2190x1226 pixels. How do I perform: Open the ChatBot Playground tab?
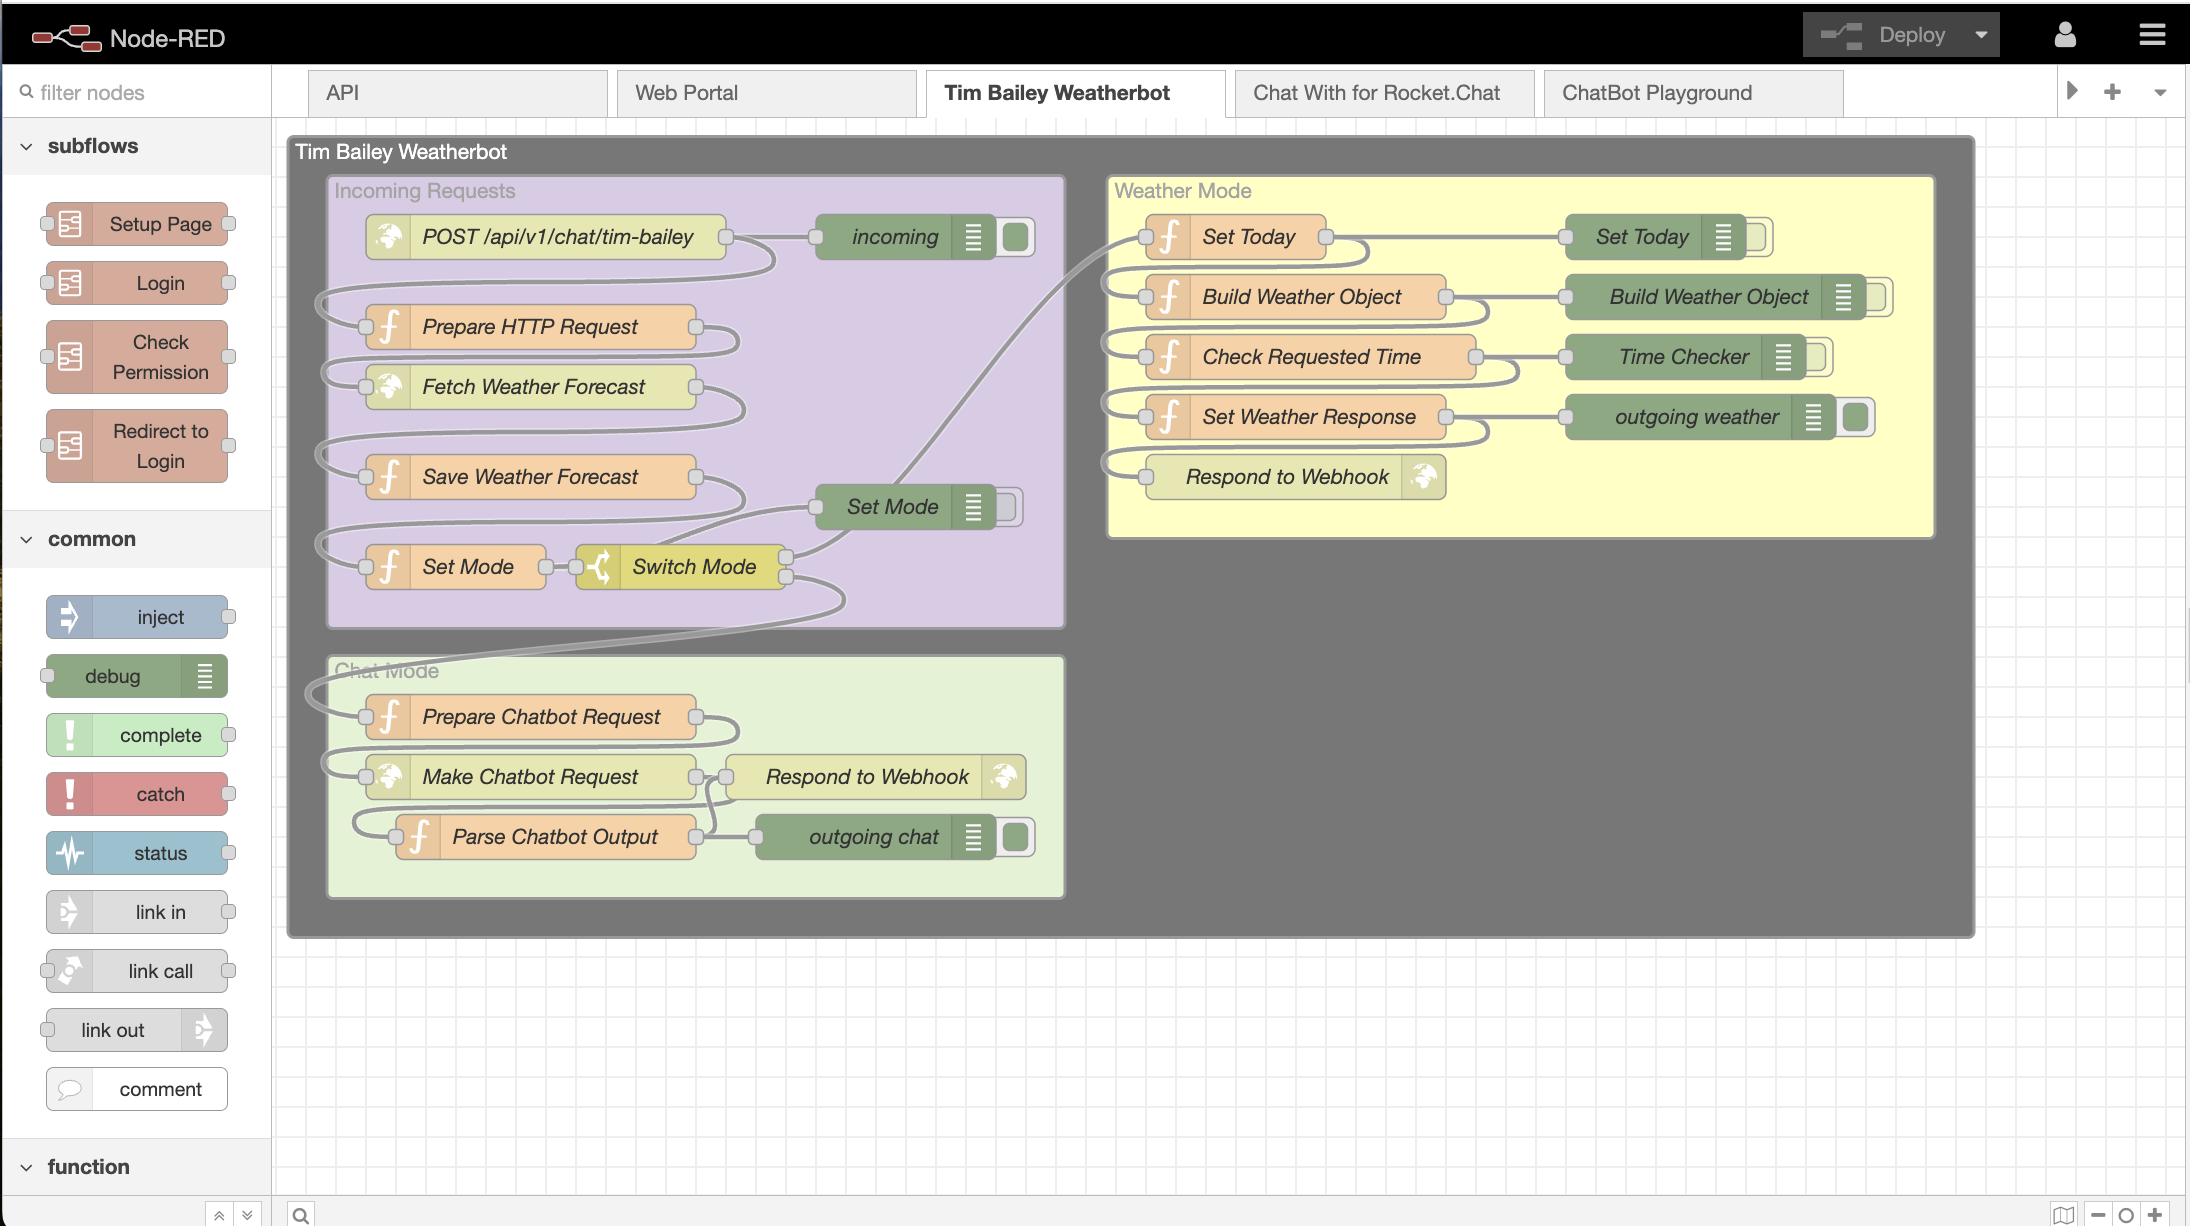[1694, 93]
